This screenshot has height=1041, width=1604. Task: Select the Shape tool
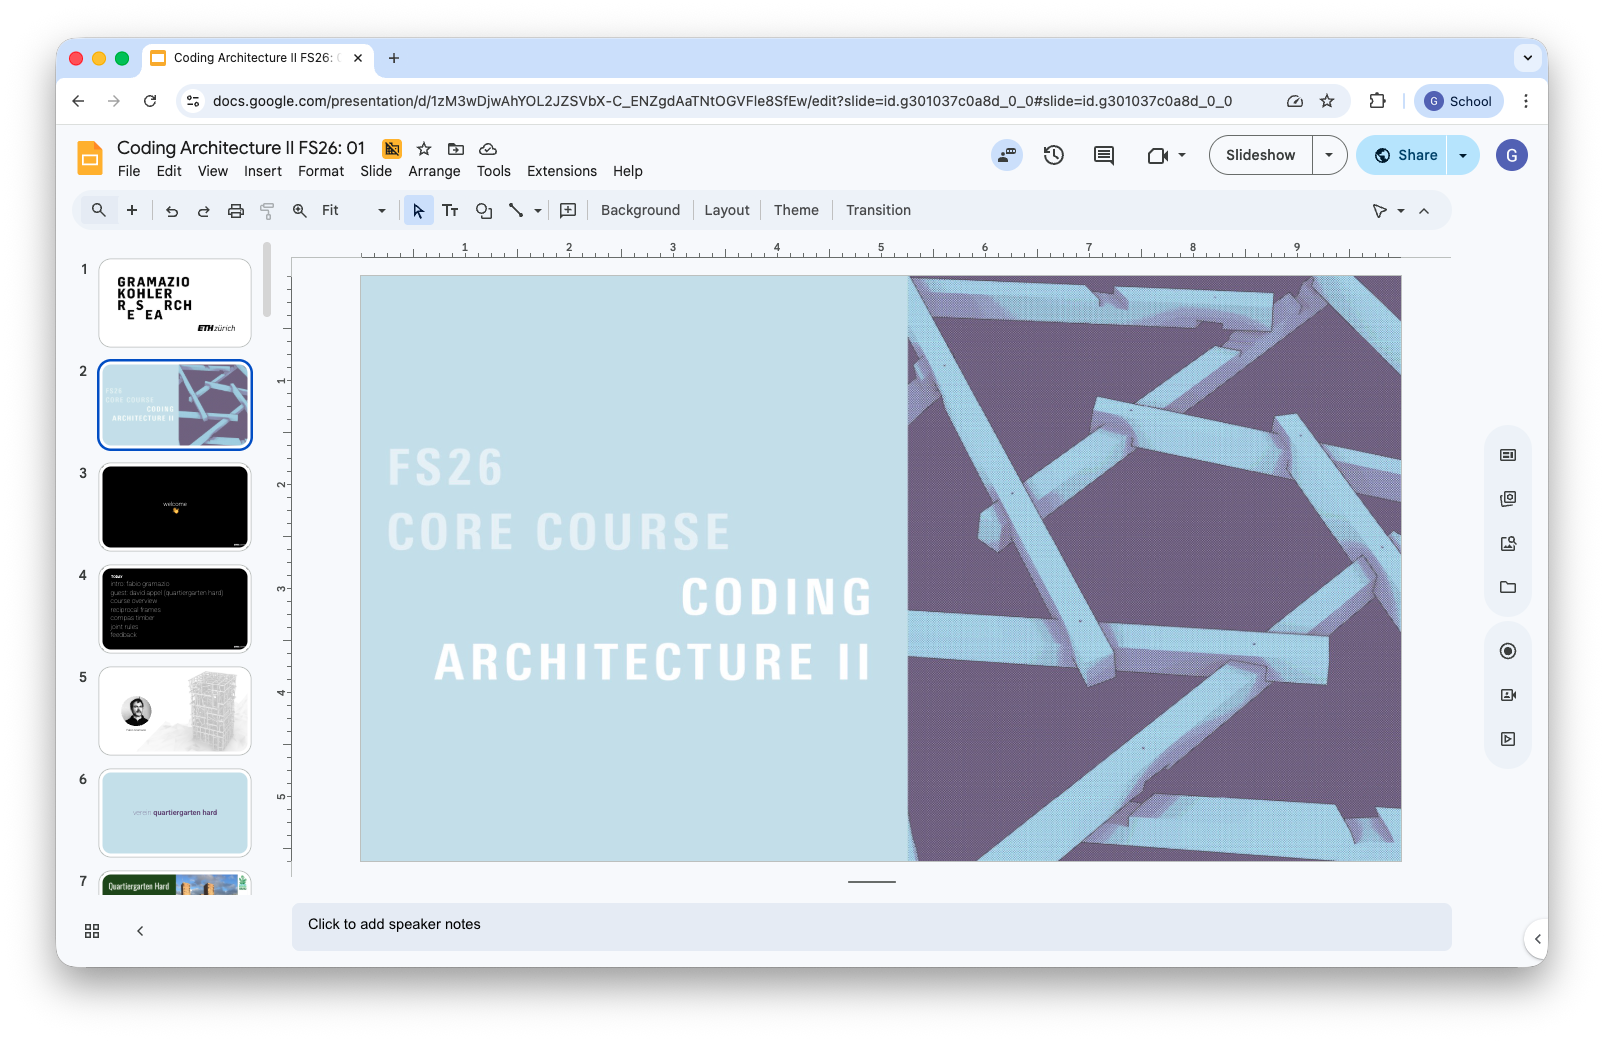[484, 210]
